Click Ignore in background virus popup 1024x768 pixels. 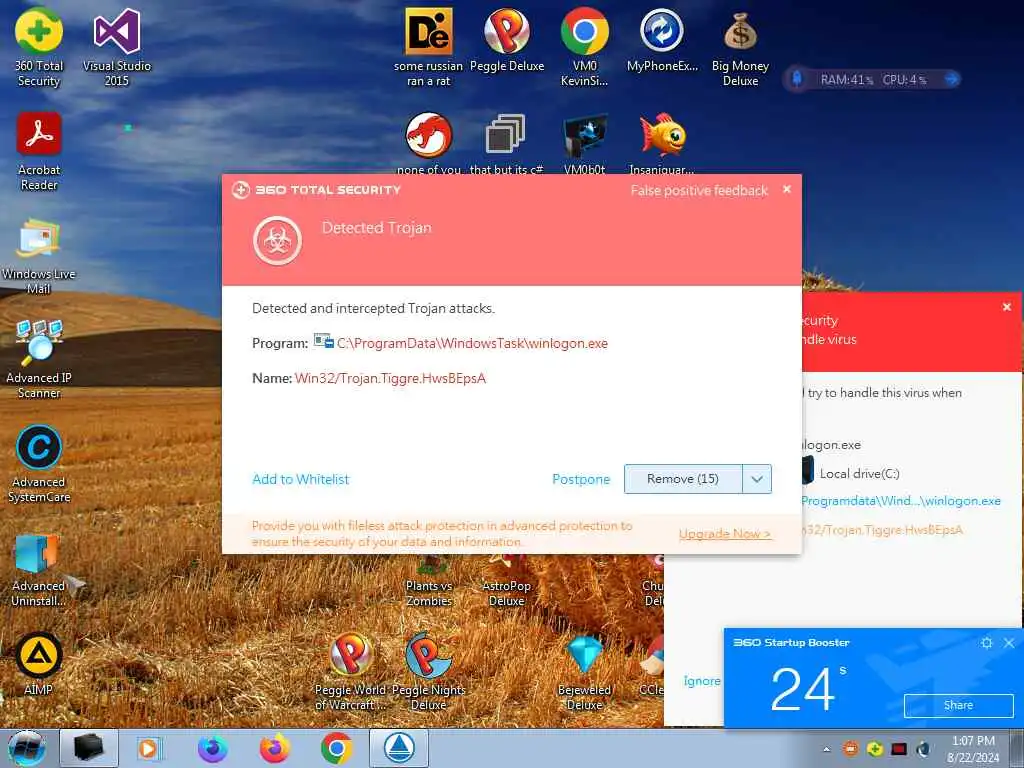pos(702,680)
